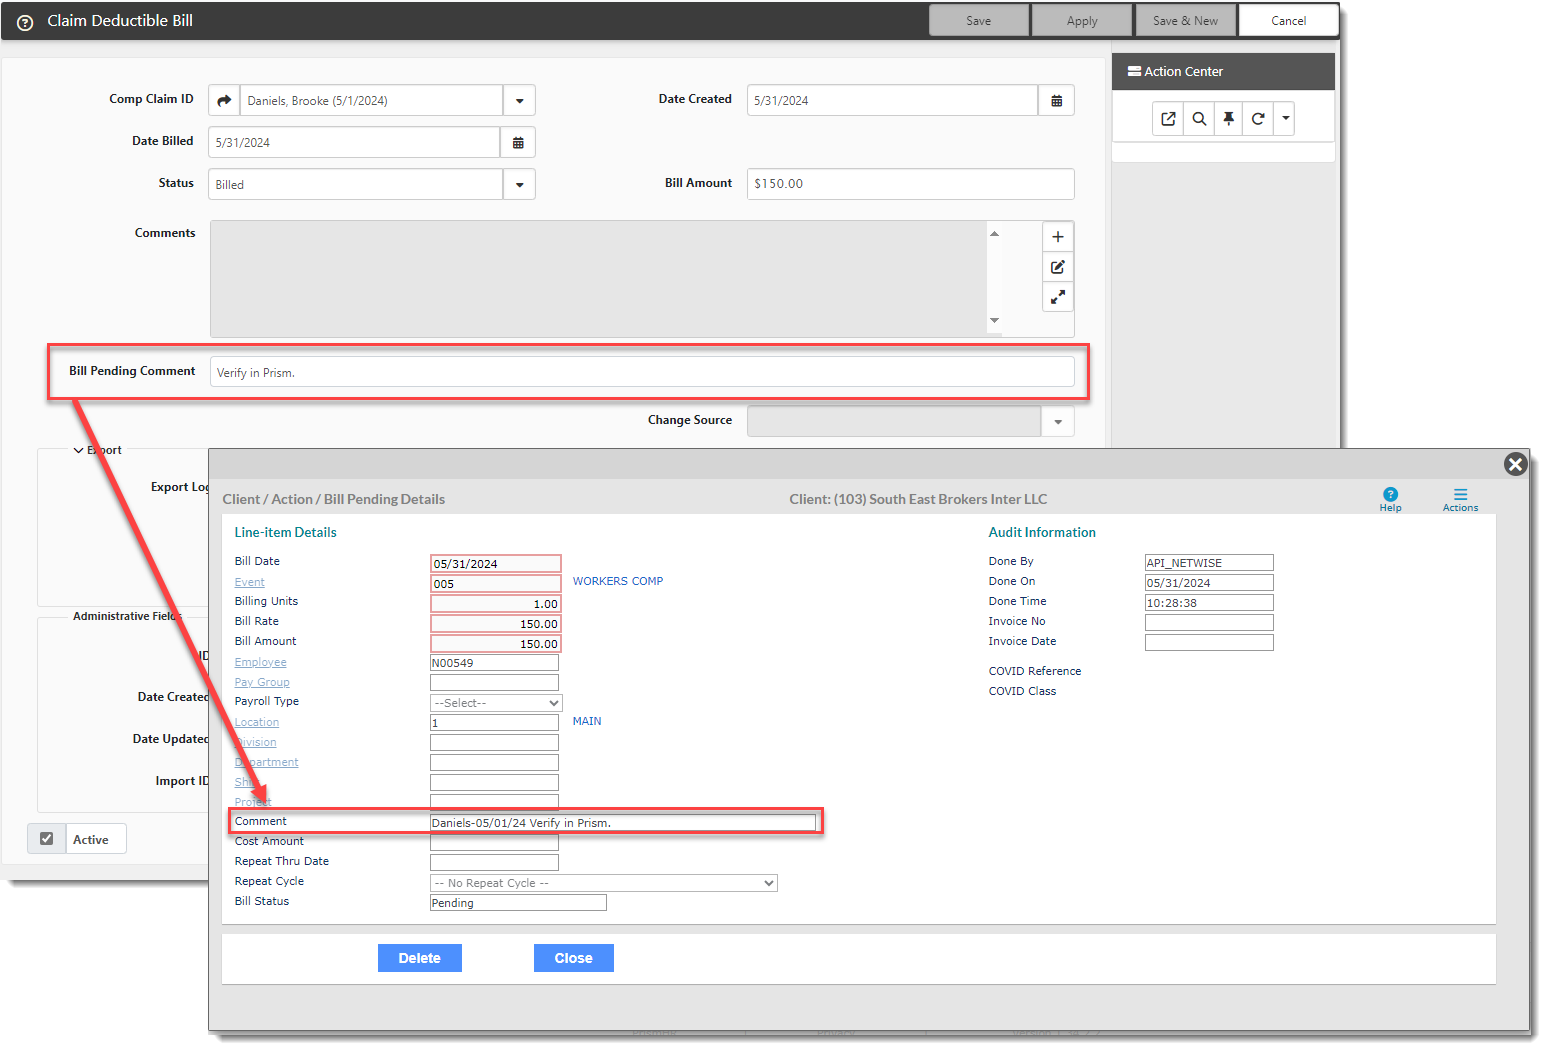Screen dimensions: 1546x1050
Task: Expand the comments box to full size
Action: point(1057,297)
